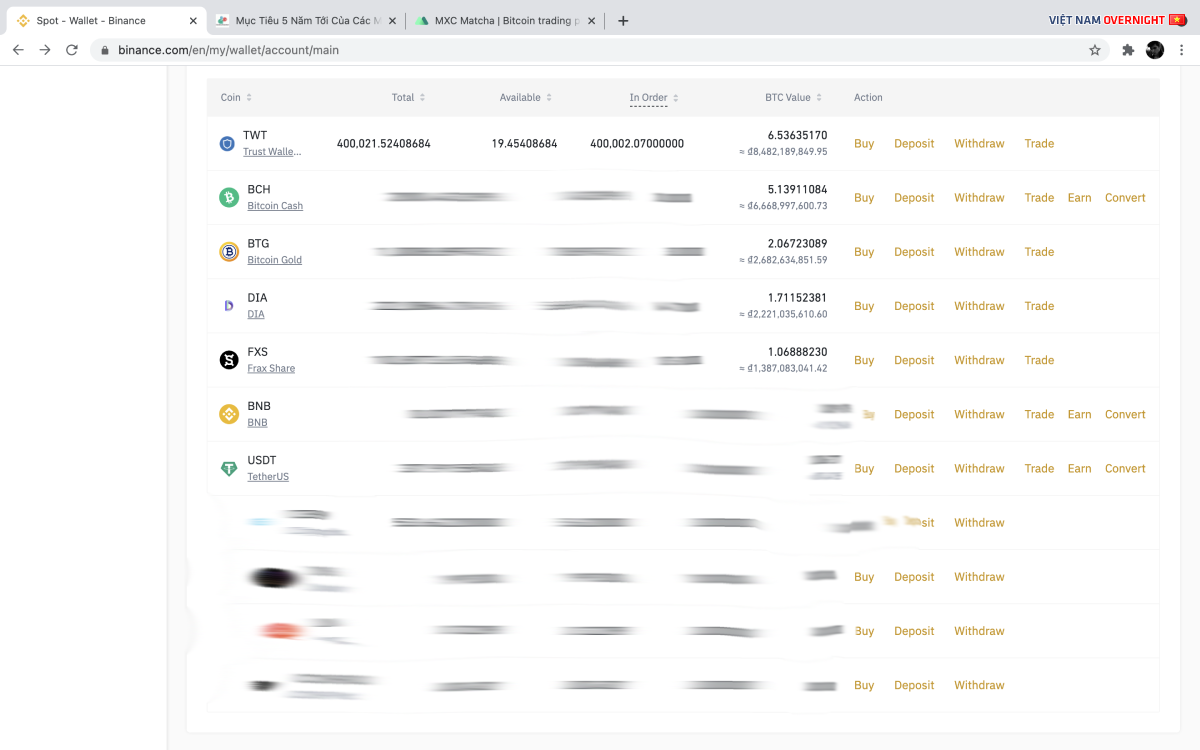Click the Bitcoin Gold coin icon
Screen dimensions: 1200x750
(x=229, y=252)
